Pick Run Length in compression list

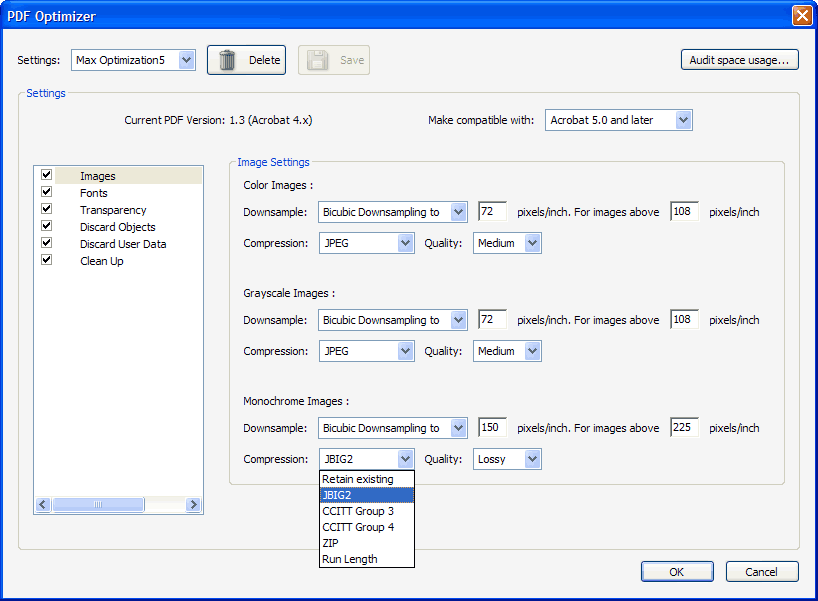(350, 559)
